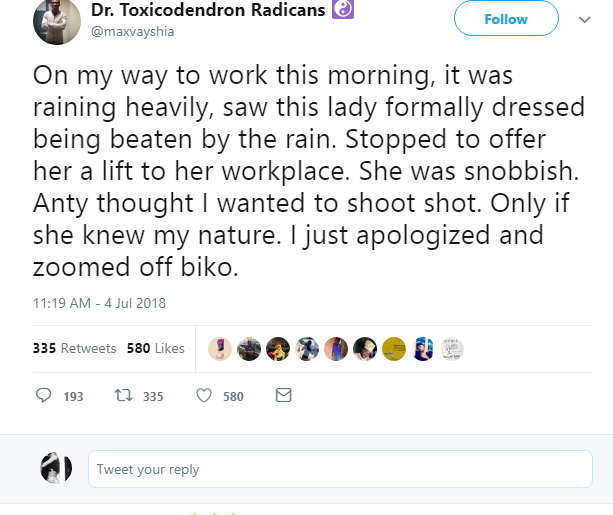
Task: Click the yin-yang emoji beside the display name
Action: (343, 11)
